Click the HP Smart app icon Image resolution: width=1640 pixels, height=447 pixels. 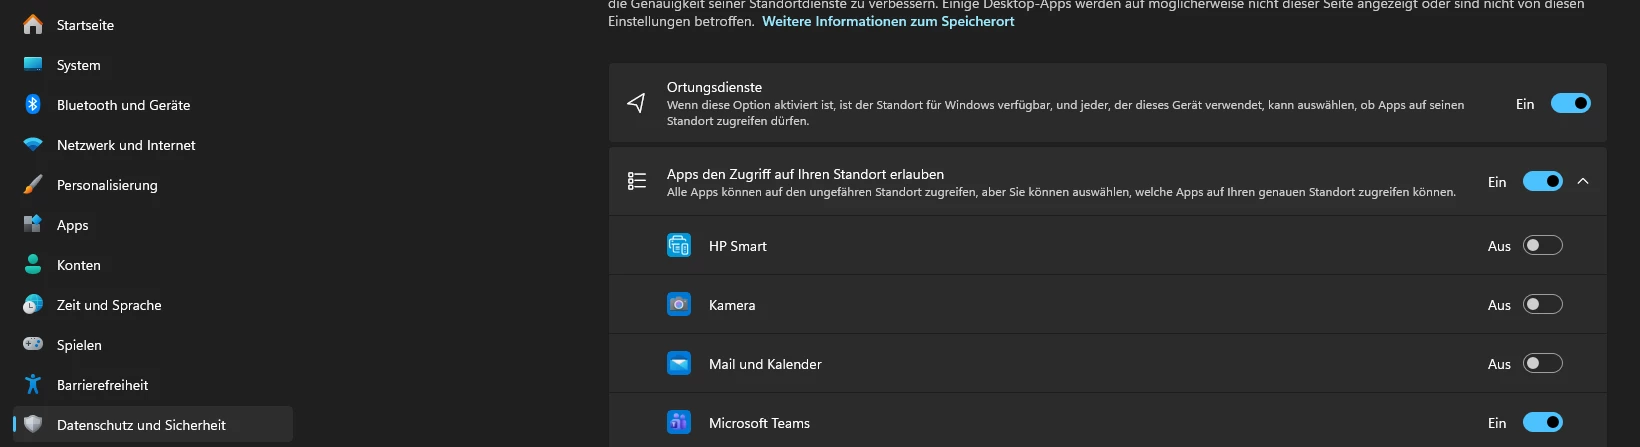pos(679,246)
